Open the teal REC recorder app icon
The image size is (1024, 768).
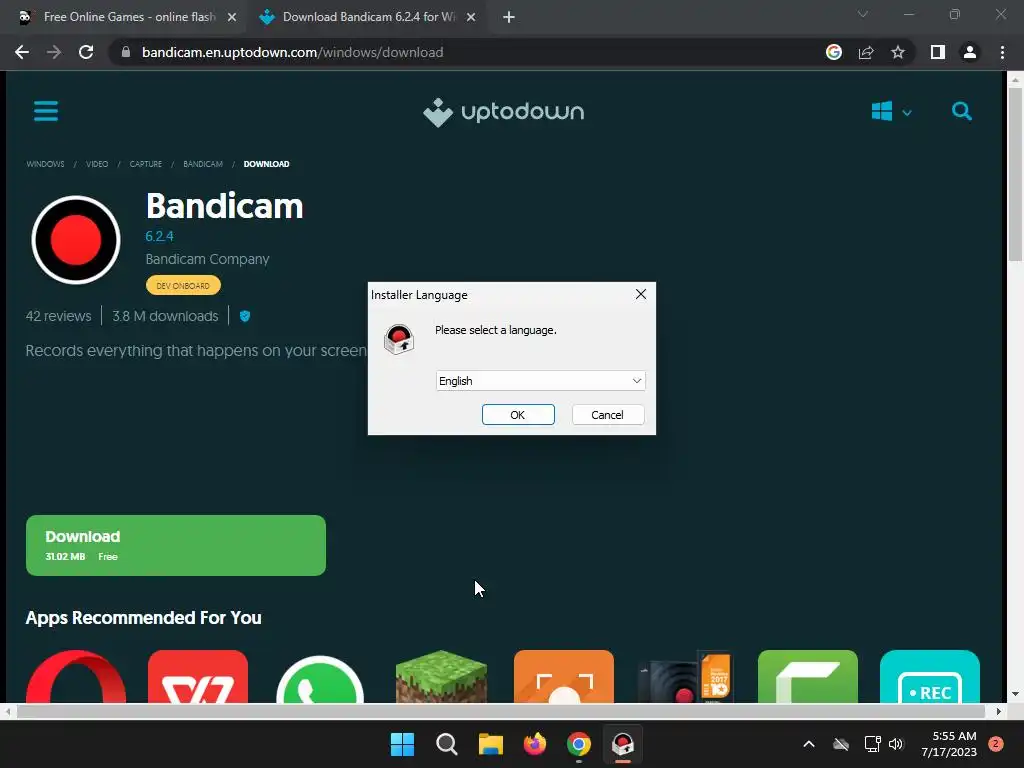(x=930, y=677)
